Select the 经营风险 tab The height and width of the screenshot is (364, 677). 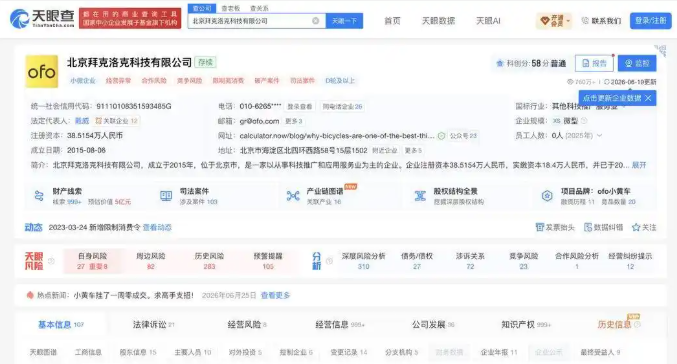247,325
